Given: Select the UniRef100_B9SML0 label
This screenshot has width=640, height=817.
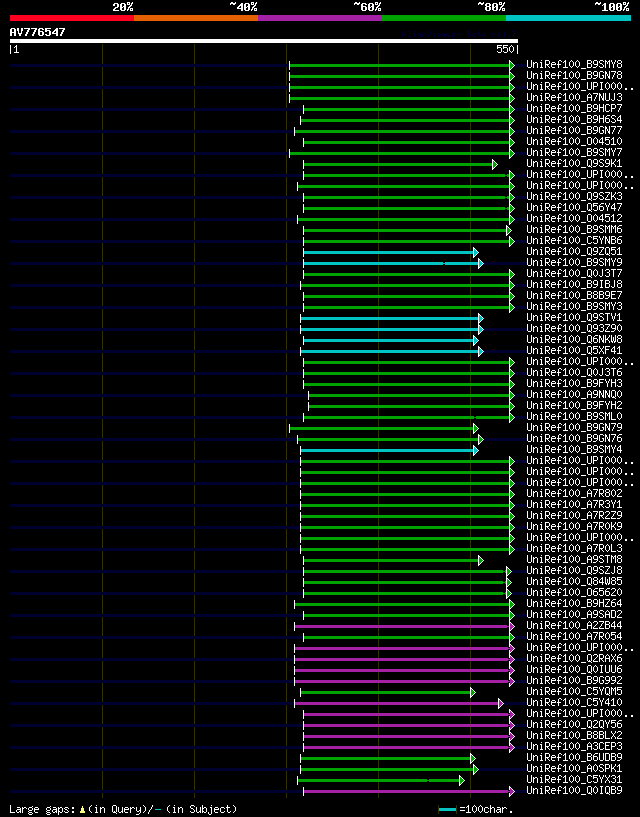Looking at the screenshot, I should coord(574,416).
